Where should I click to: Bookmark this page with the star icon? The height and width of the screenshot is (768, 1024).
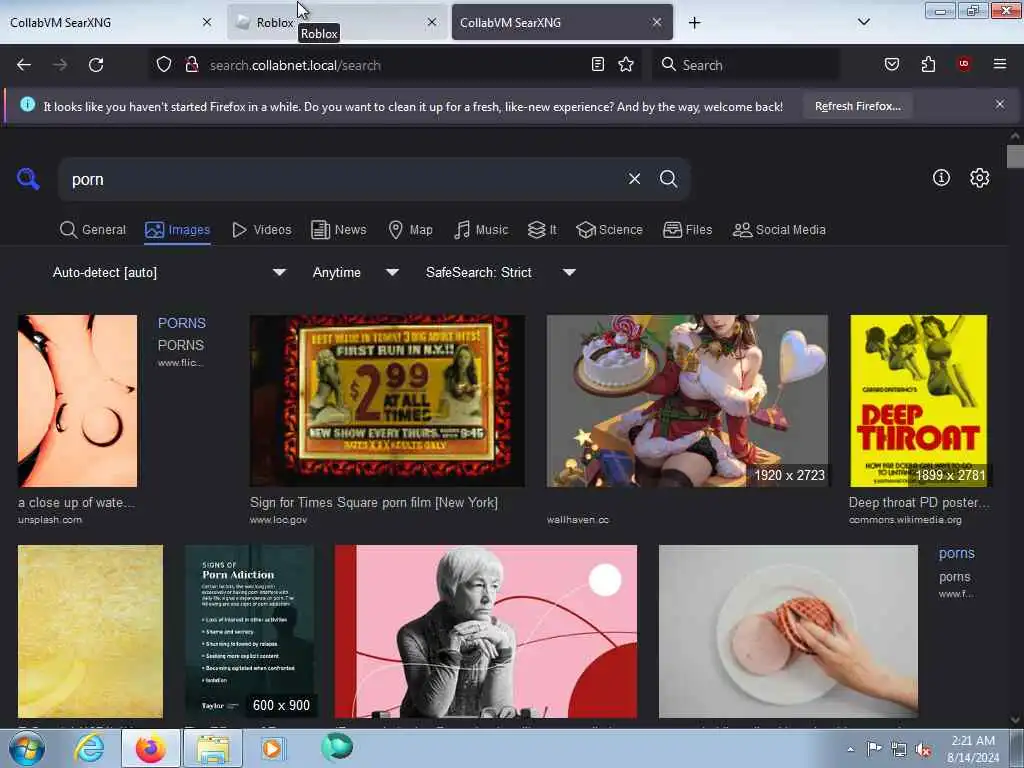click(x=626, y=65)
